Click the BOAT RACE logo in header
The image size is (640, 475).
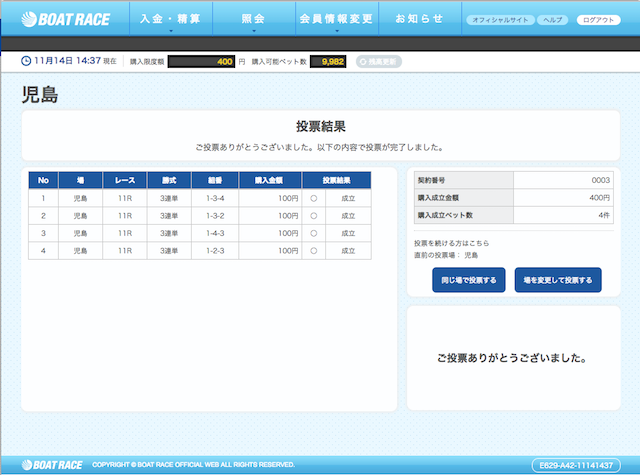[65, 19]
